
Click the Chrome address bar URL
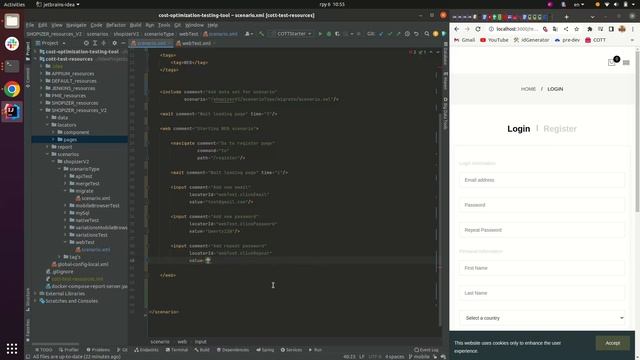(x=516, y=29)
